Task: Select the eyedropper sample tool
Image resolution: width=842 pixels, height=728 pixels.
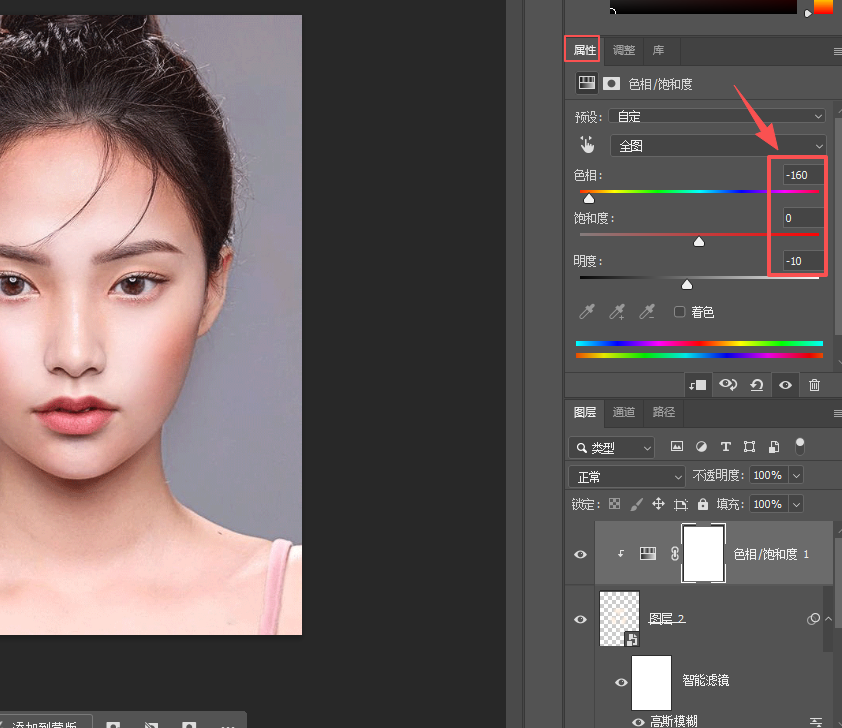Action: (x=587, y=311)
